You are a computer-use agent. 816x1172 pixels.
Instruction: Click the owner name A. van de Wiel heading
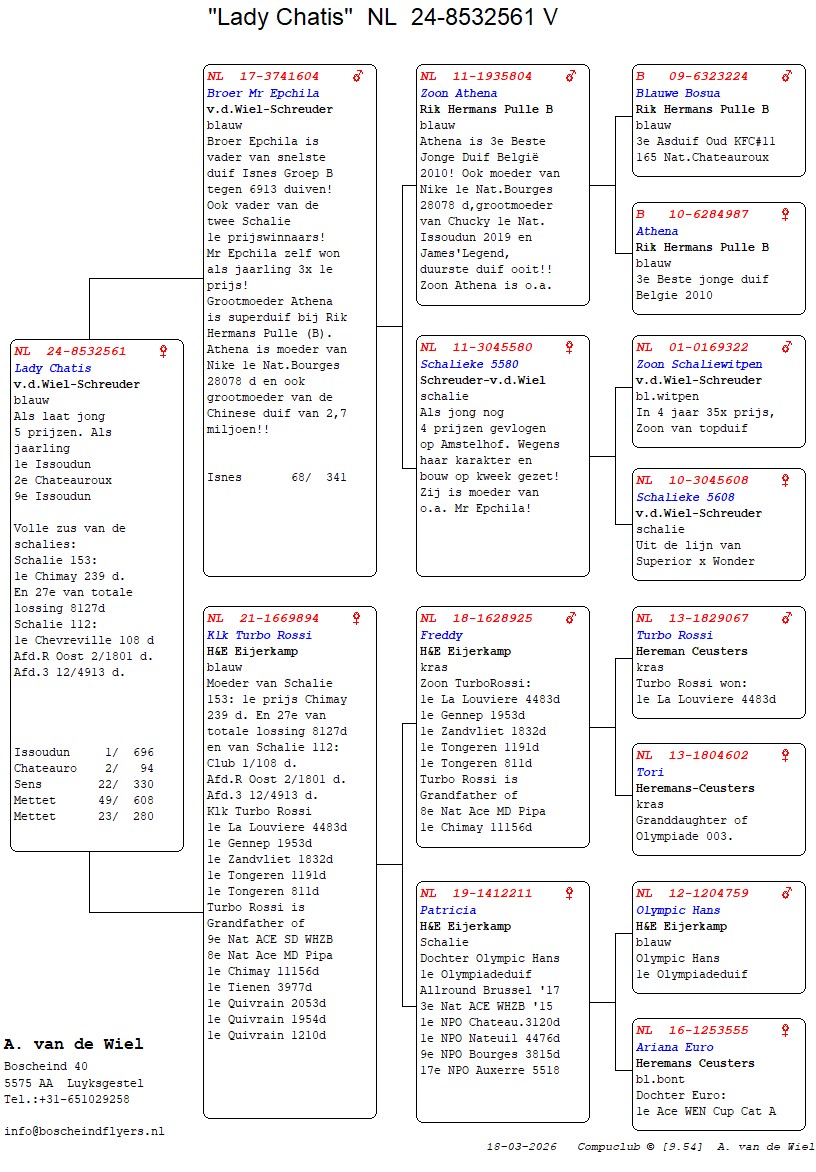pos(74,1044)
